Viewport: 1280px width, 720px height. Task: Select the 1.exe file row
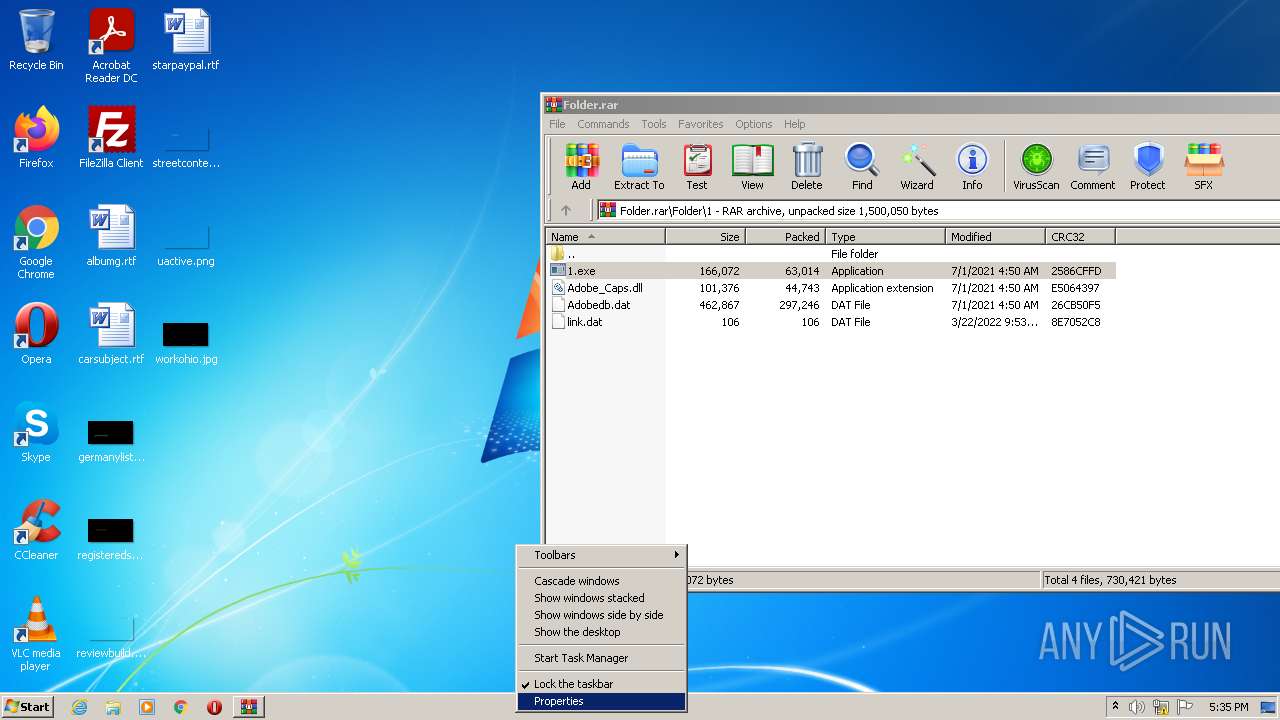coord(831,271)
